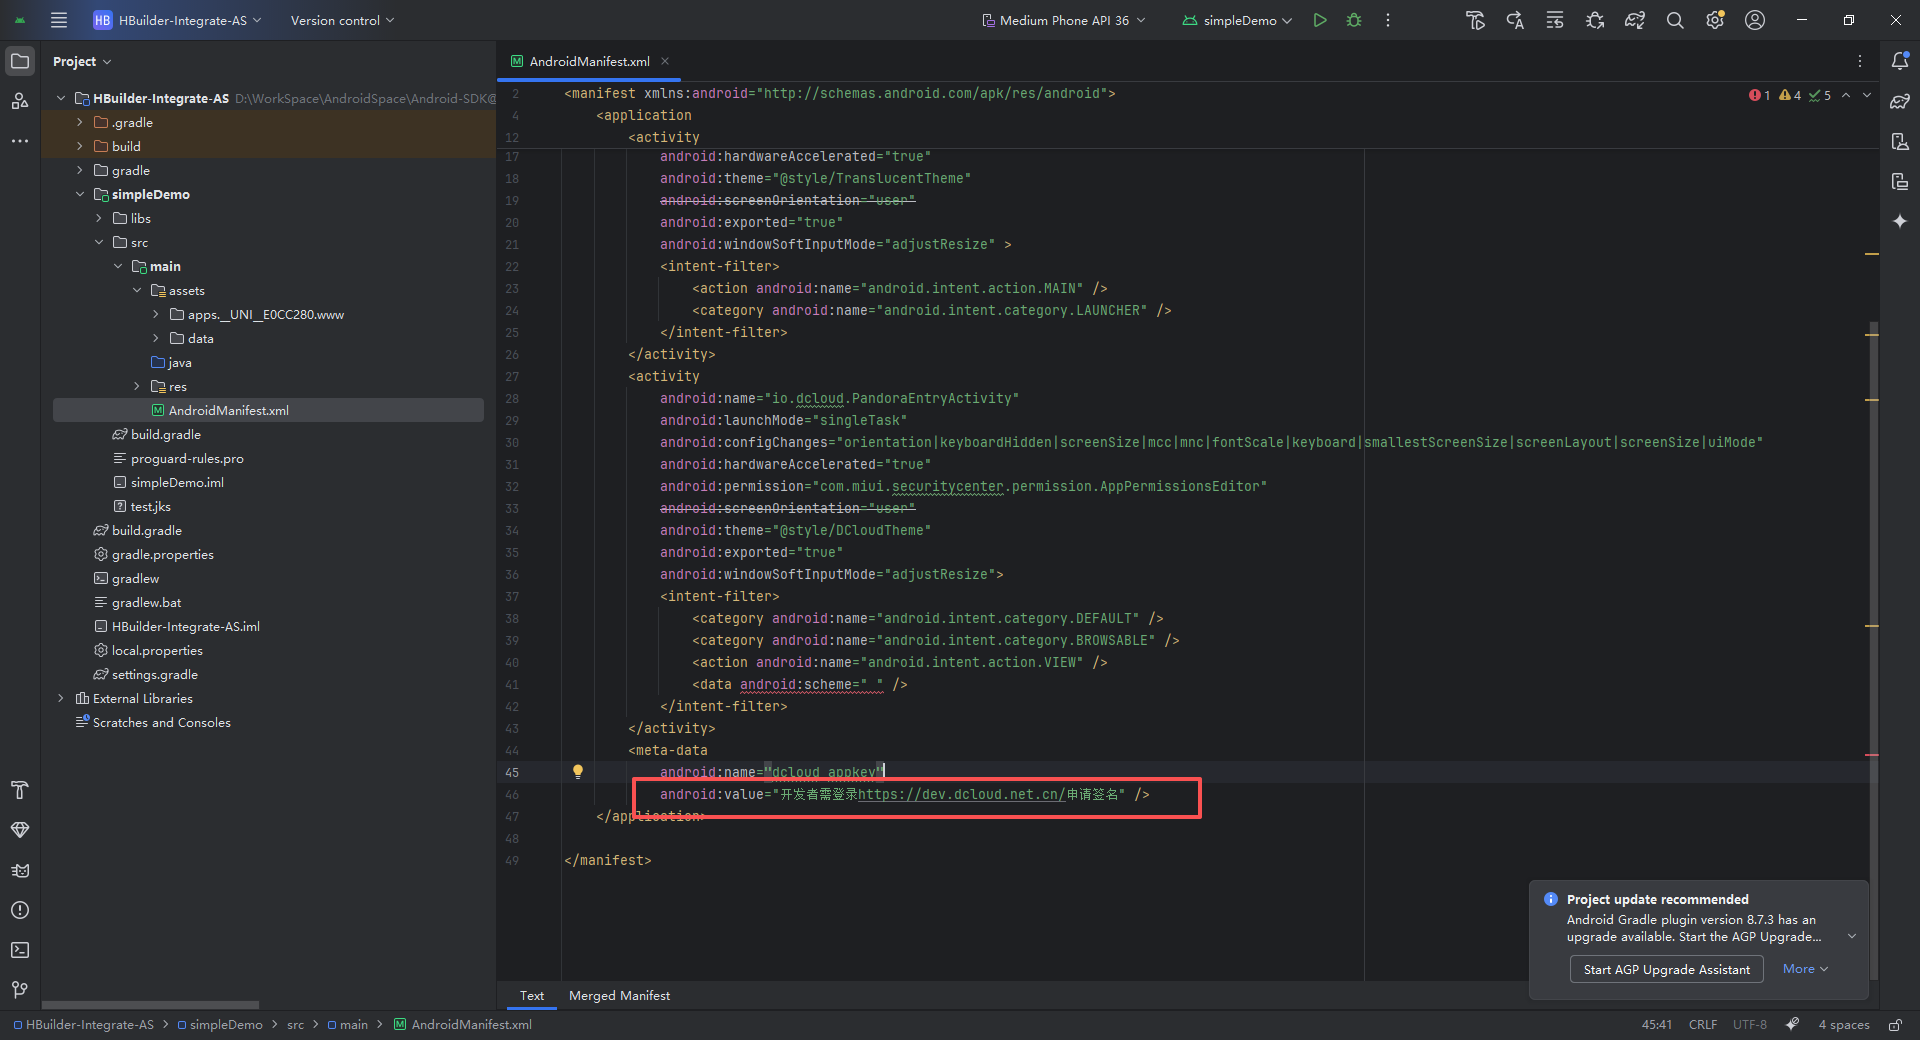
Task: Open the simpleDemo run configuration dropdown
Action: pos(1238,20)
